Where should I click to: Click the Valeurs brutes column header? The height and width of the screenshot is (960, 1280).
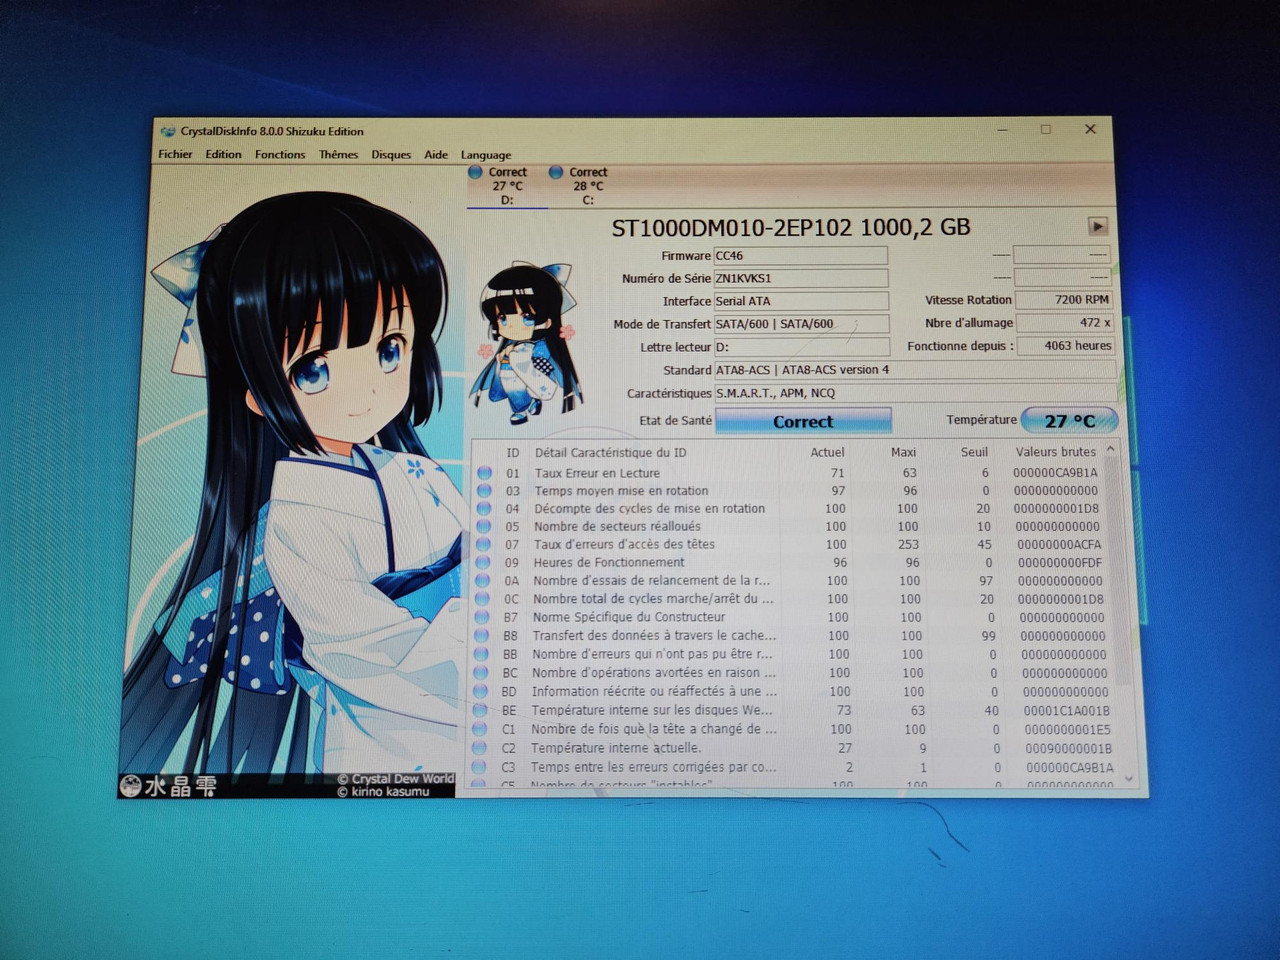(x=1056, y=452)
